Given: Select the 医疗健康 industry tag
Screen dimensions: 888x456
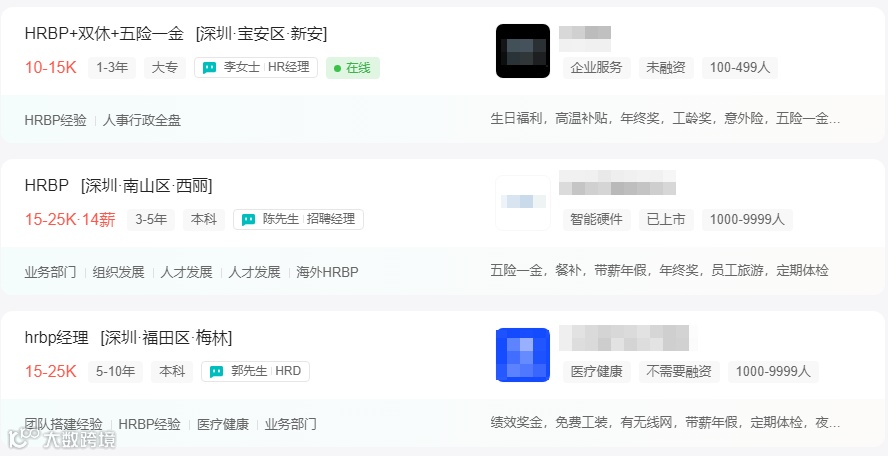Looking at the screenshot, I should (596, 372).
